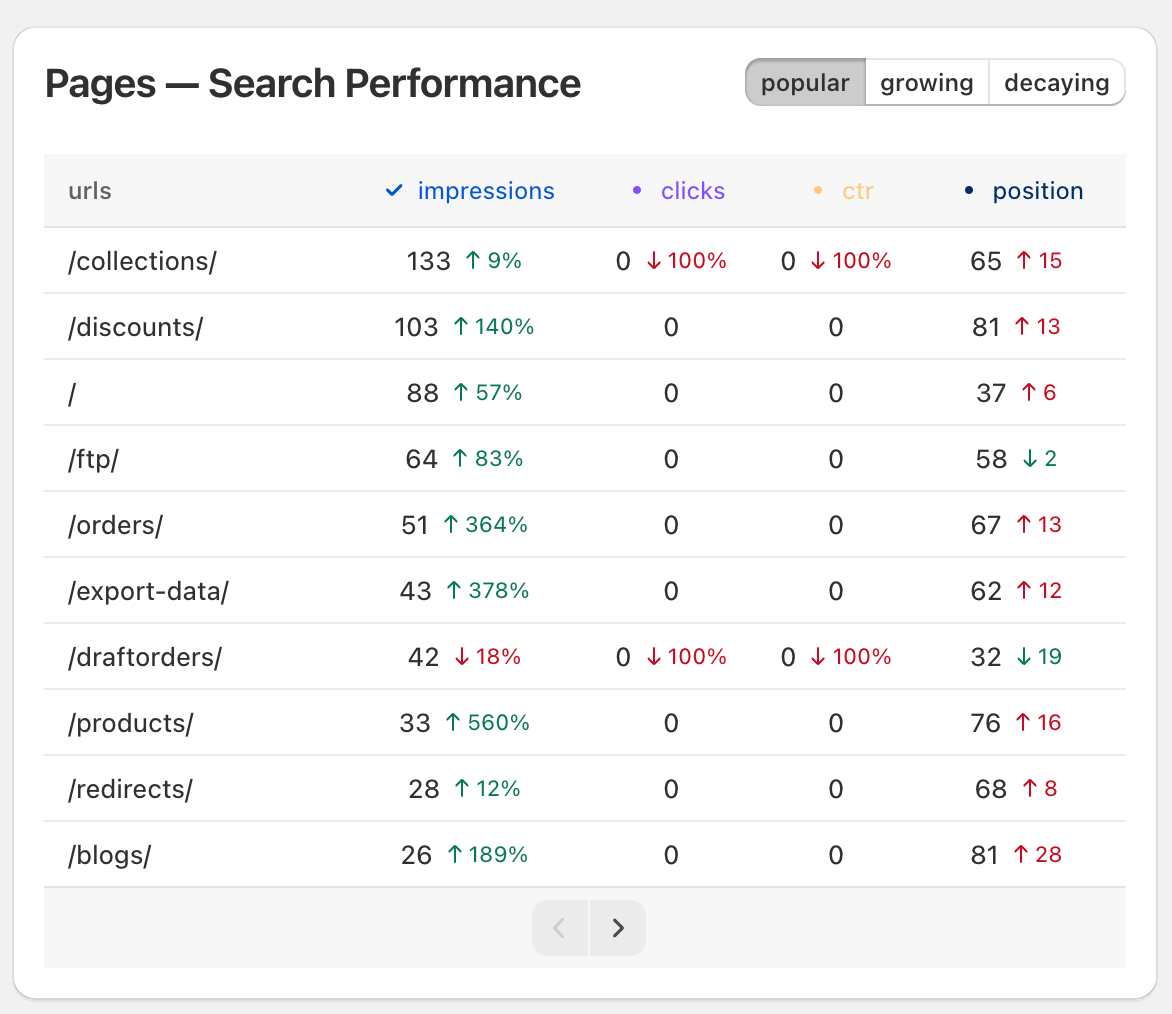Image resolution: width=1172 pixels, height=1014 pixels.
Task: Toggle the decaying view on
Action: pyautogui.click(x=1056, y=82)
